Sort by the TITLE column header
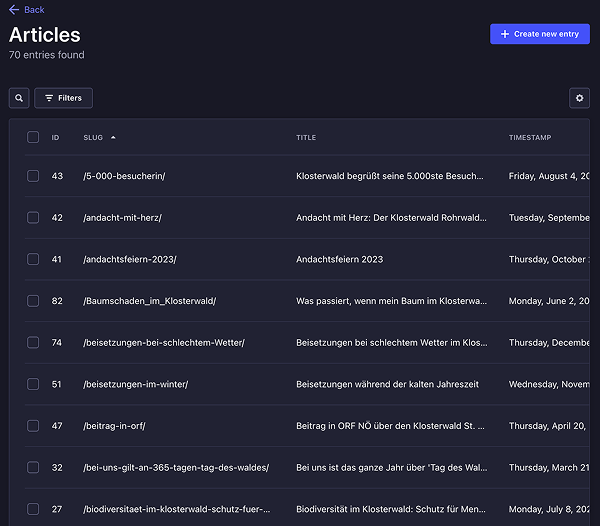The width and height of the screenshot is (600, 526). [306, 137]
